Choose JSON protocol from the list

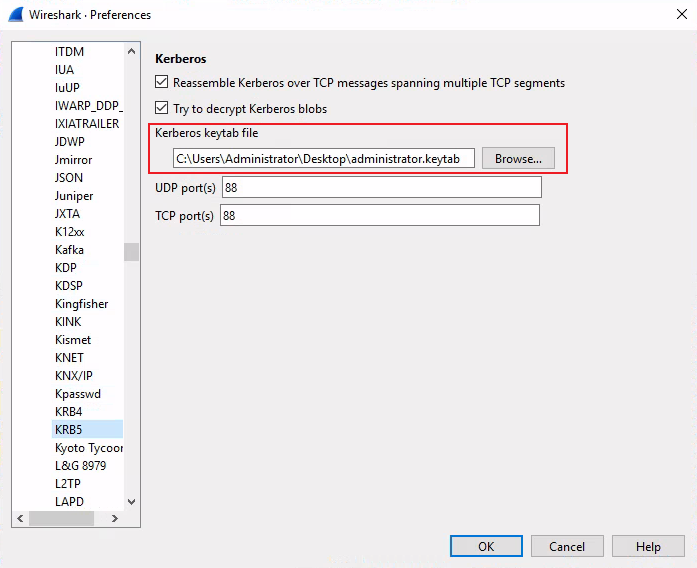click(x=69, y=178)
